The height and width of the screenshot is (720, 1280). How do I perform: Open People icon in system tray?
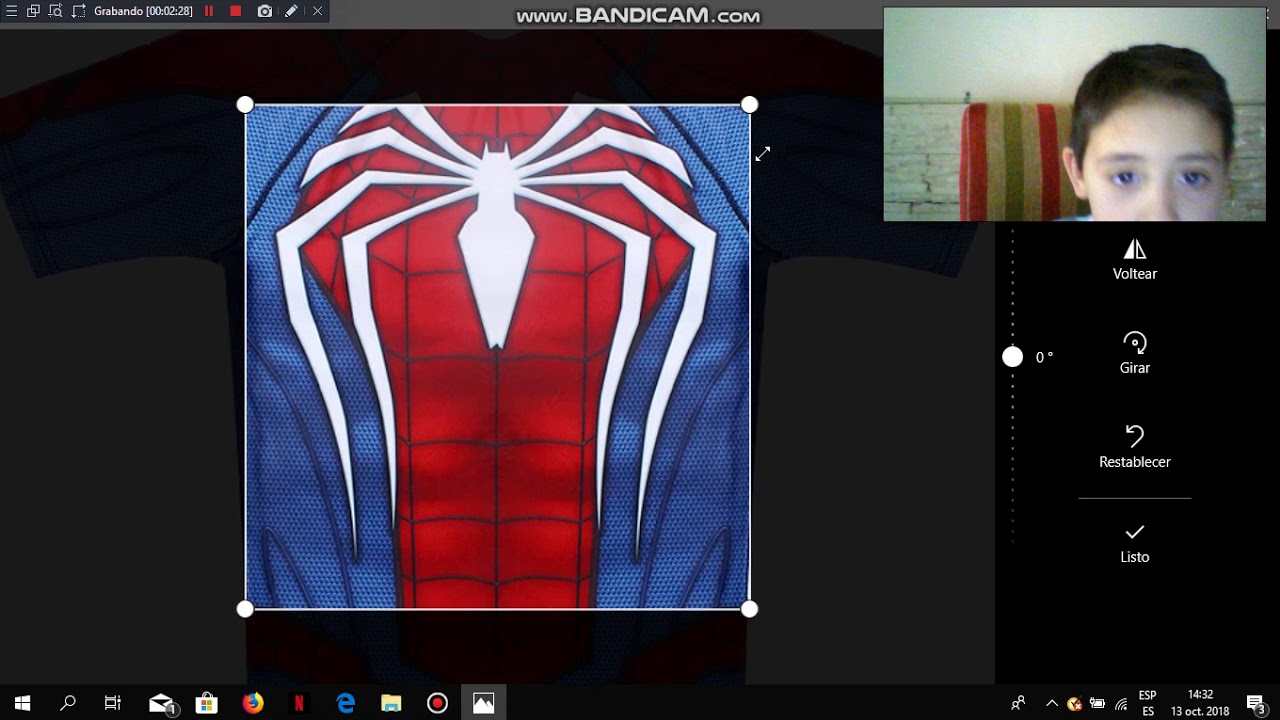click(1018, 703)
